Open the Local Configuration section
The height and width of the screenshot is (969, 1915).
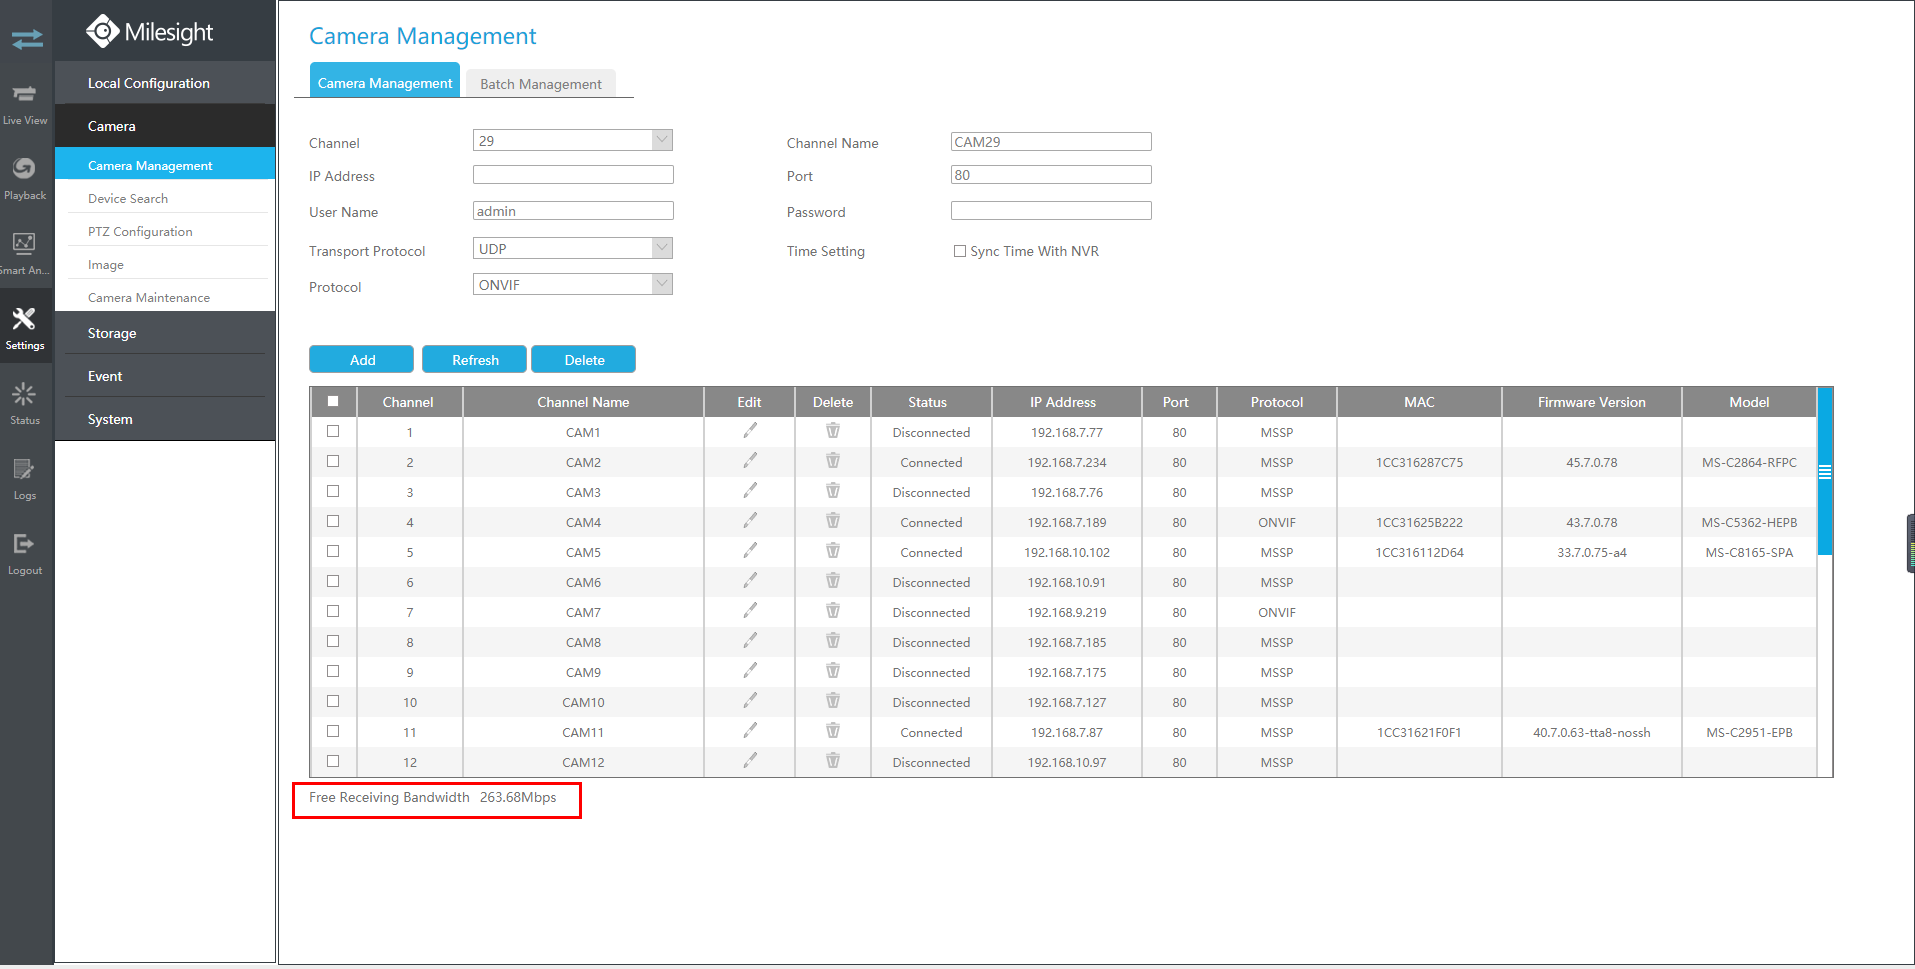(x=165, y=83)
